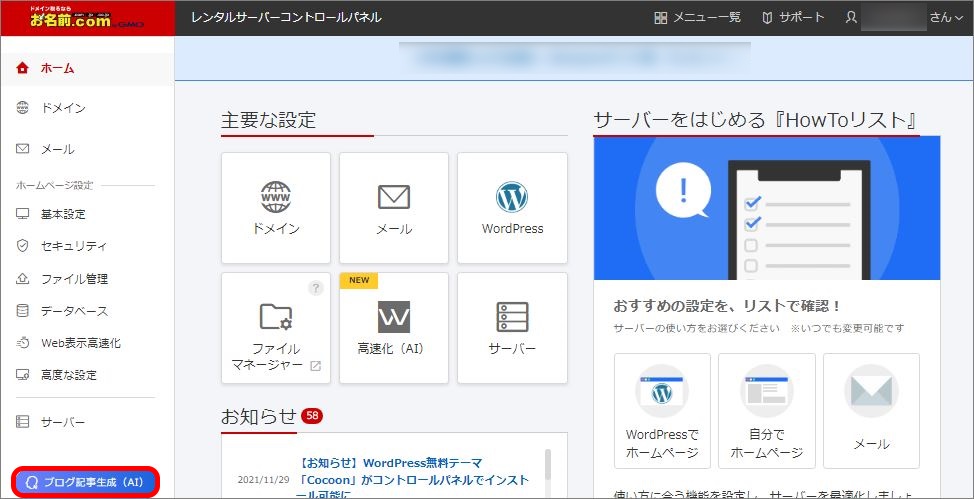Click the HowToリスト checklist banner image
The width and height of the screenshot is (974, 499).
767,208
